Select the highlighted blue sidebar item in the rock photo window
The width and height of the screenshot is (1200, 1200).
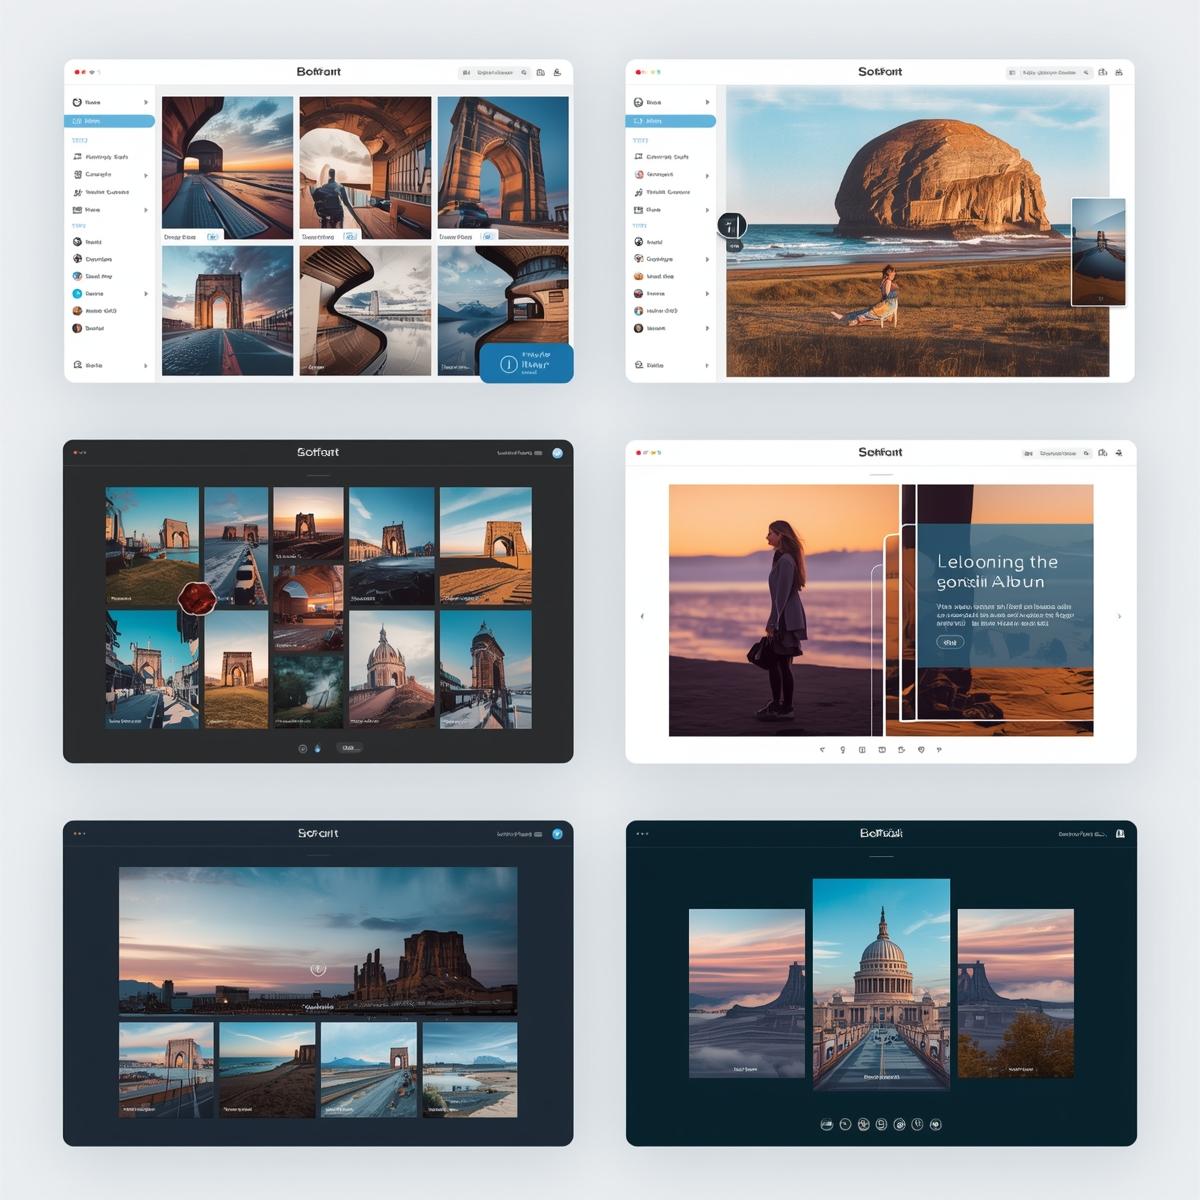tap(671, 121)
